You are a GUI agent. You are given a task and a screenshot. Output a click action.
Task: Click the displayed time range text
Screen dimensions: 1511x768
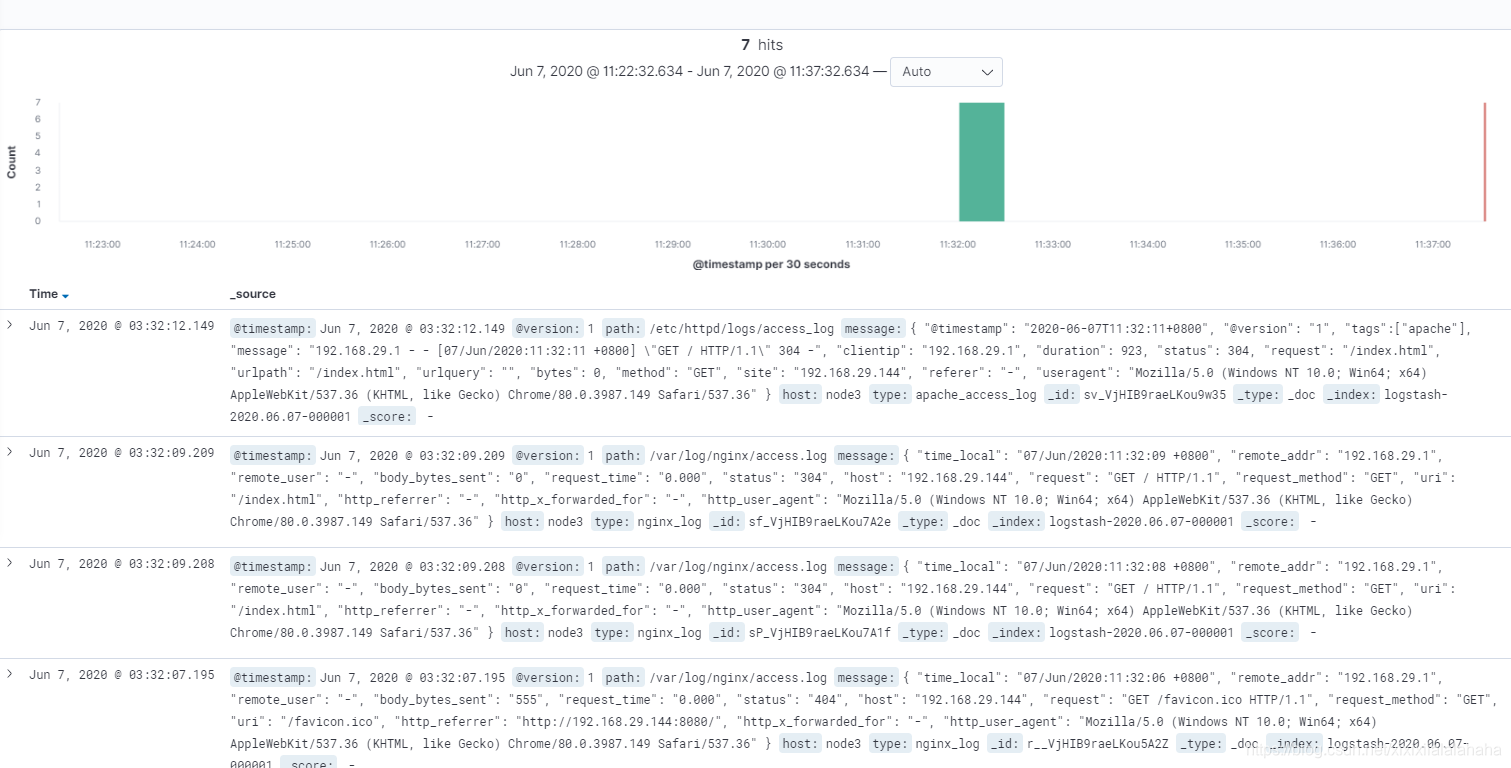point(690,72)
